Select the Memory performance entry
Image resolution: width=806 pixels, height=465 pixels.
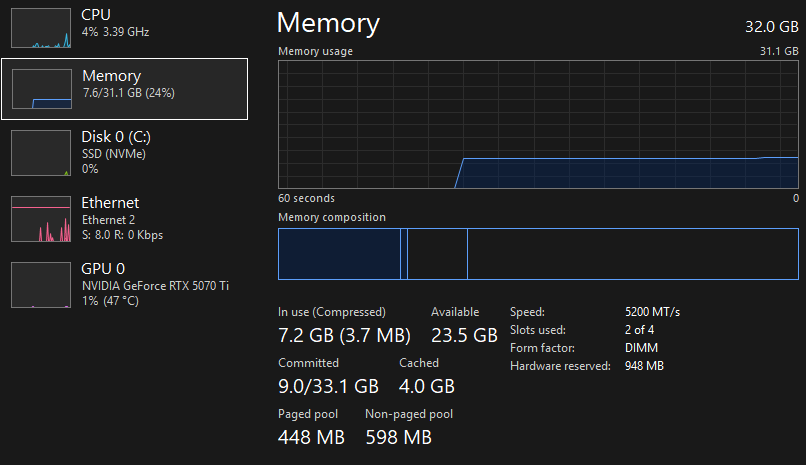pyautogui.click(x=124, y=89)
